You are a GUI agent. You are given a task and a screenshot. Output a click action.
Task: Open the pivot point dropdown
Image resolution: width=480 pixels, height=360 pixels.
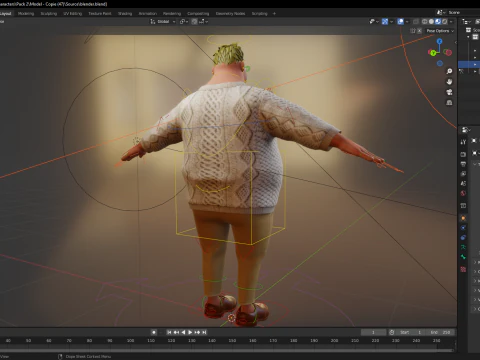coord(184,21)
